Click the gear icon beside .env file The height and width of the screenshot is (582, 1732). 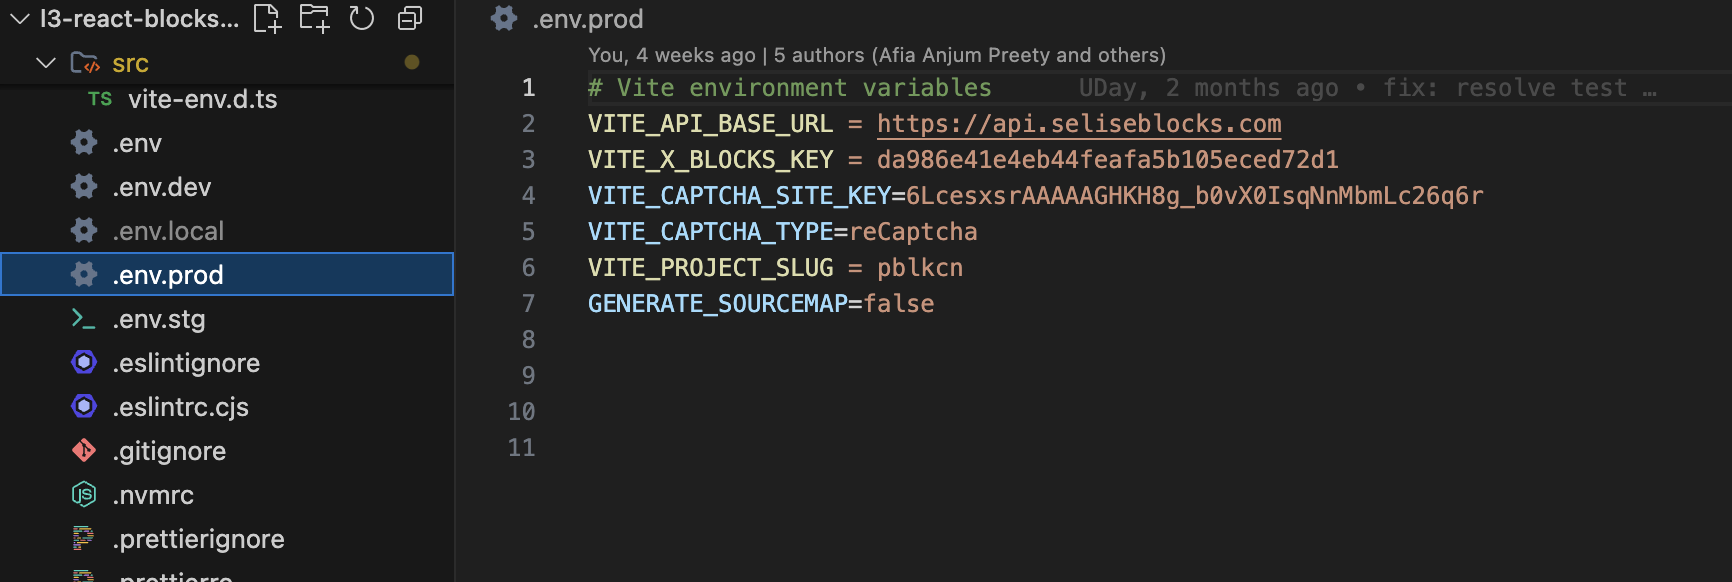pyautogui.click(x=84, y=143)
